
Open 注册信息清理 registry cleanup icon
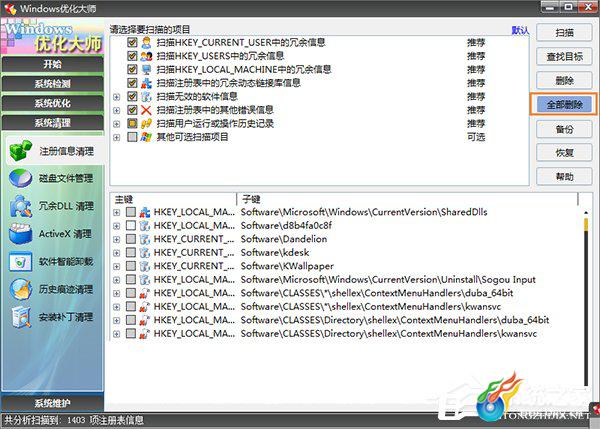click(x=20, y=150)
